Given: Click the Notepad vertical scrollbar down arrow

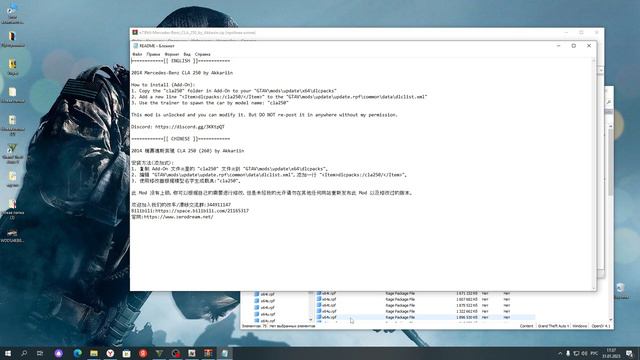Looking at the screenshot, I should click(593, 288).
